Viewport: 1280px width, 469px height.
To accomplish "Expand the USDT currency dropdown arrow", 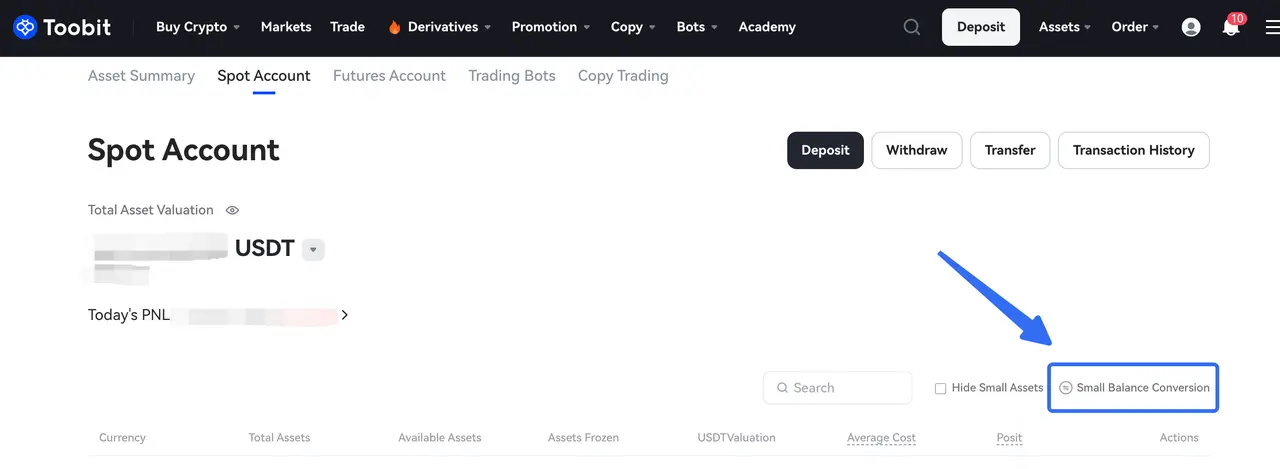I will pyautogui.click(x=313, y=249).
